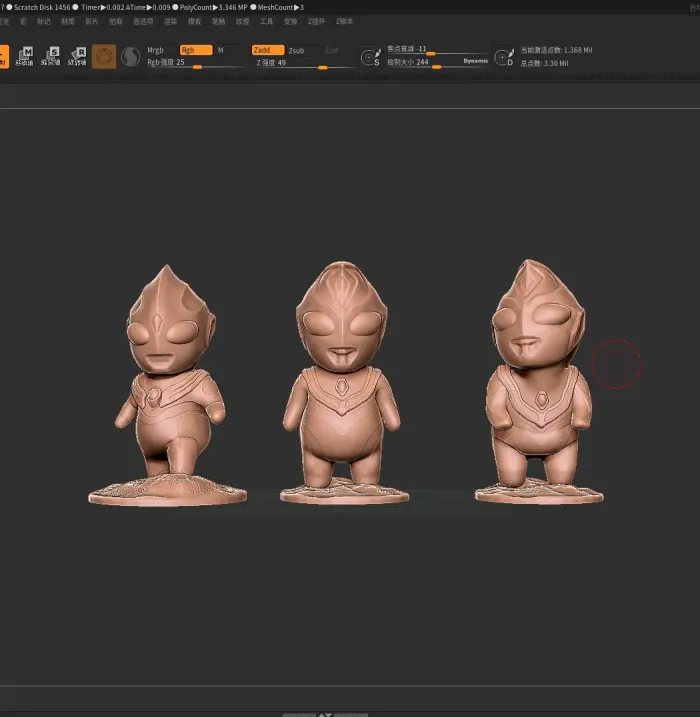Open the 标记 (Marker) menu
The height and width of the screenshot is (717, 700).
[x=44, y=21]
